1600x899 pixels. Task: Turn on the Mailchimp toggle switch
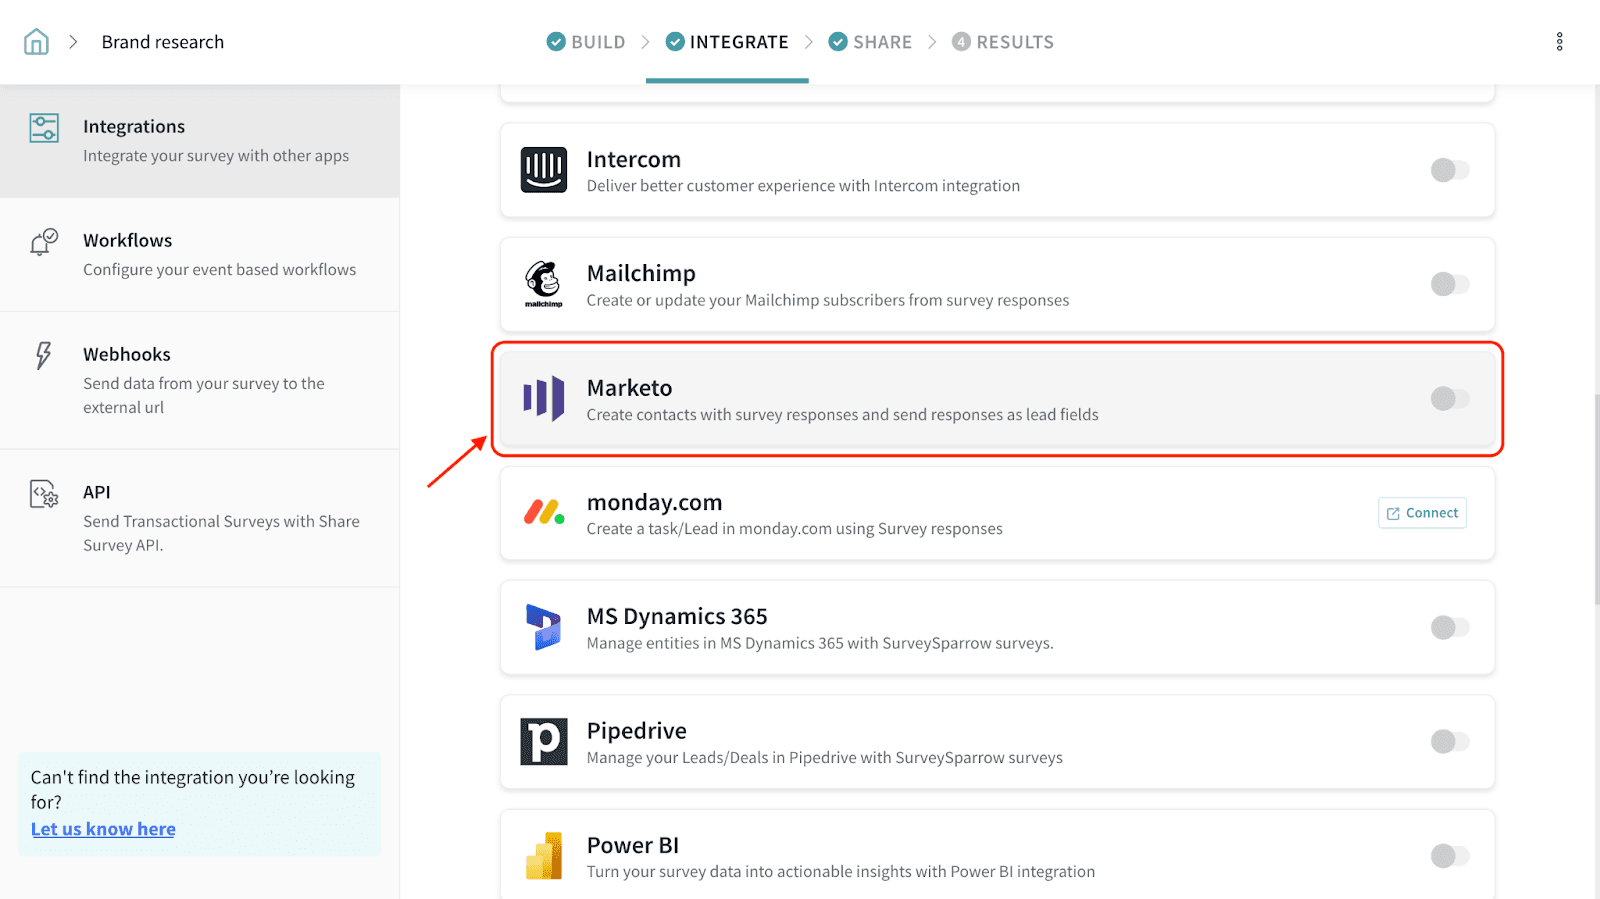click(1449, 284)
